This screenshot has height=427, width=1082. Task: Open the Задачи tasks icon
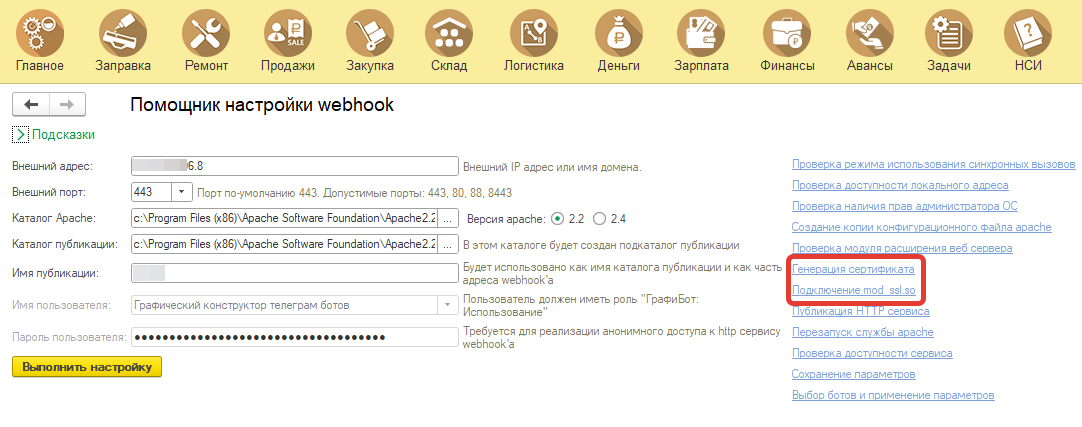pos(949,31)
